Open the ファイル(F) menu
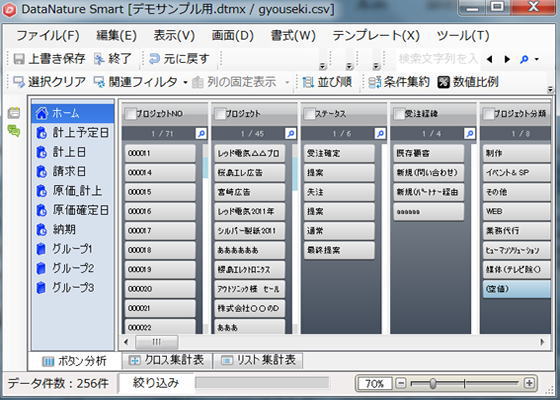The image size is (560, 400). pos(48,36)
